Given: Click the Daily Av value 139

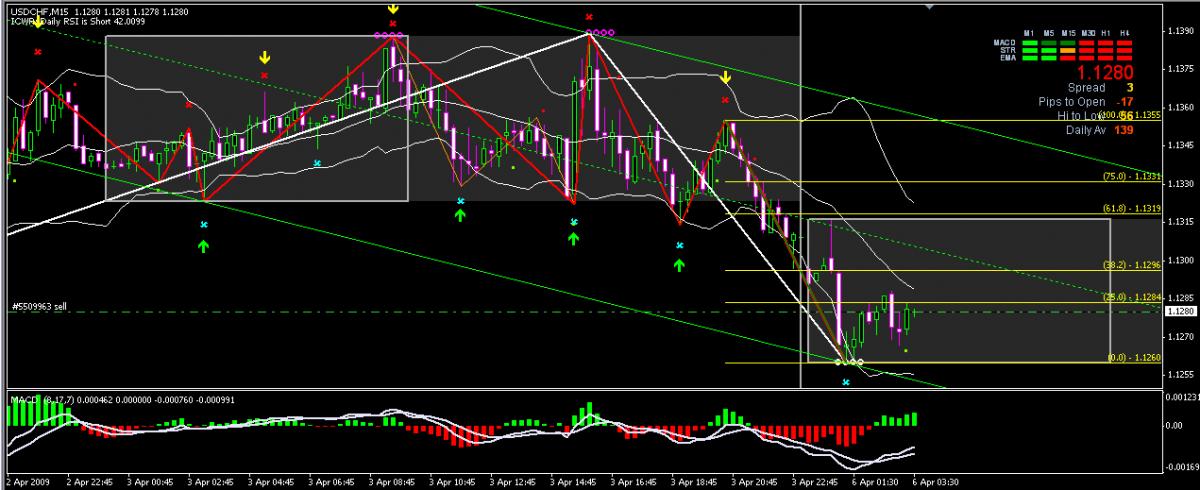Looking at the screenshot, I should [x=1123, y=131].
